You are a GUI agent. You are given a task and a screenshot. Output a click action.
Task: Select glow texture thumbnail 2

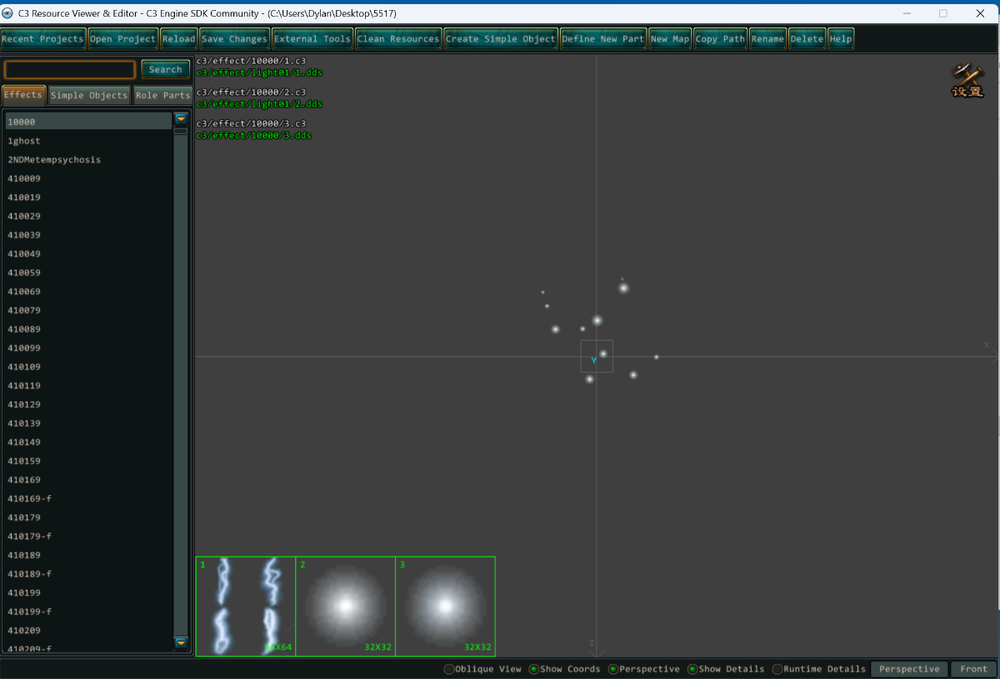click(345, 606)
